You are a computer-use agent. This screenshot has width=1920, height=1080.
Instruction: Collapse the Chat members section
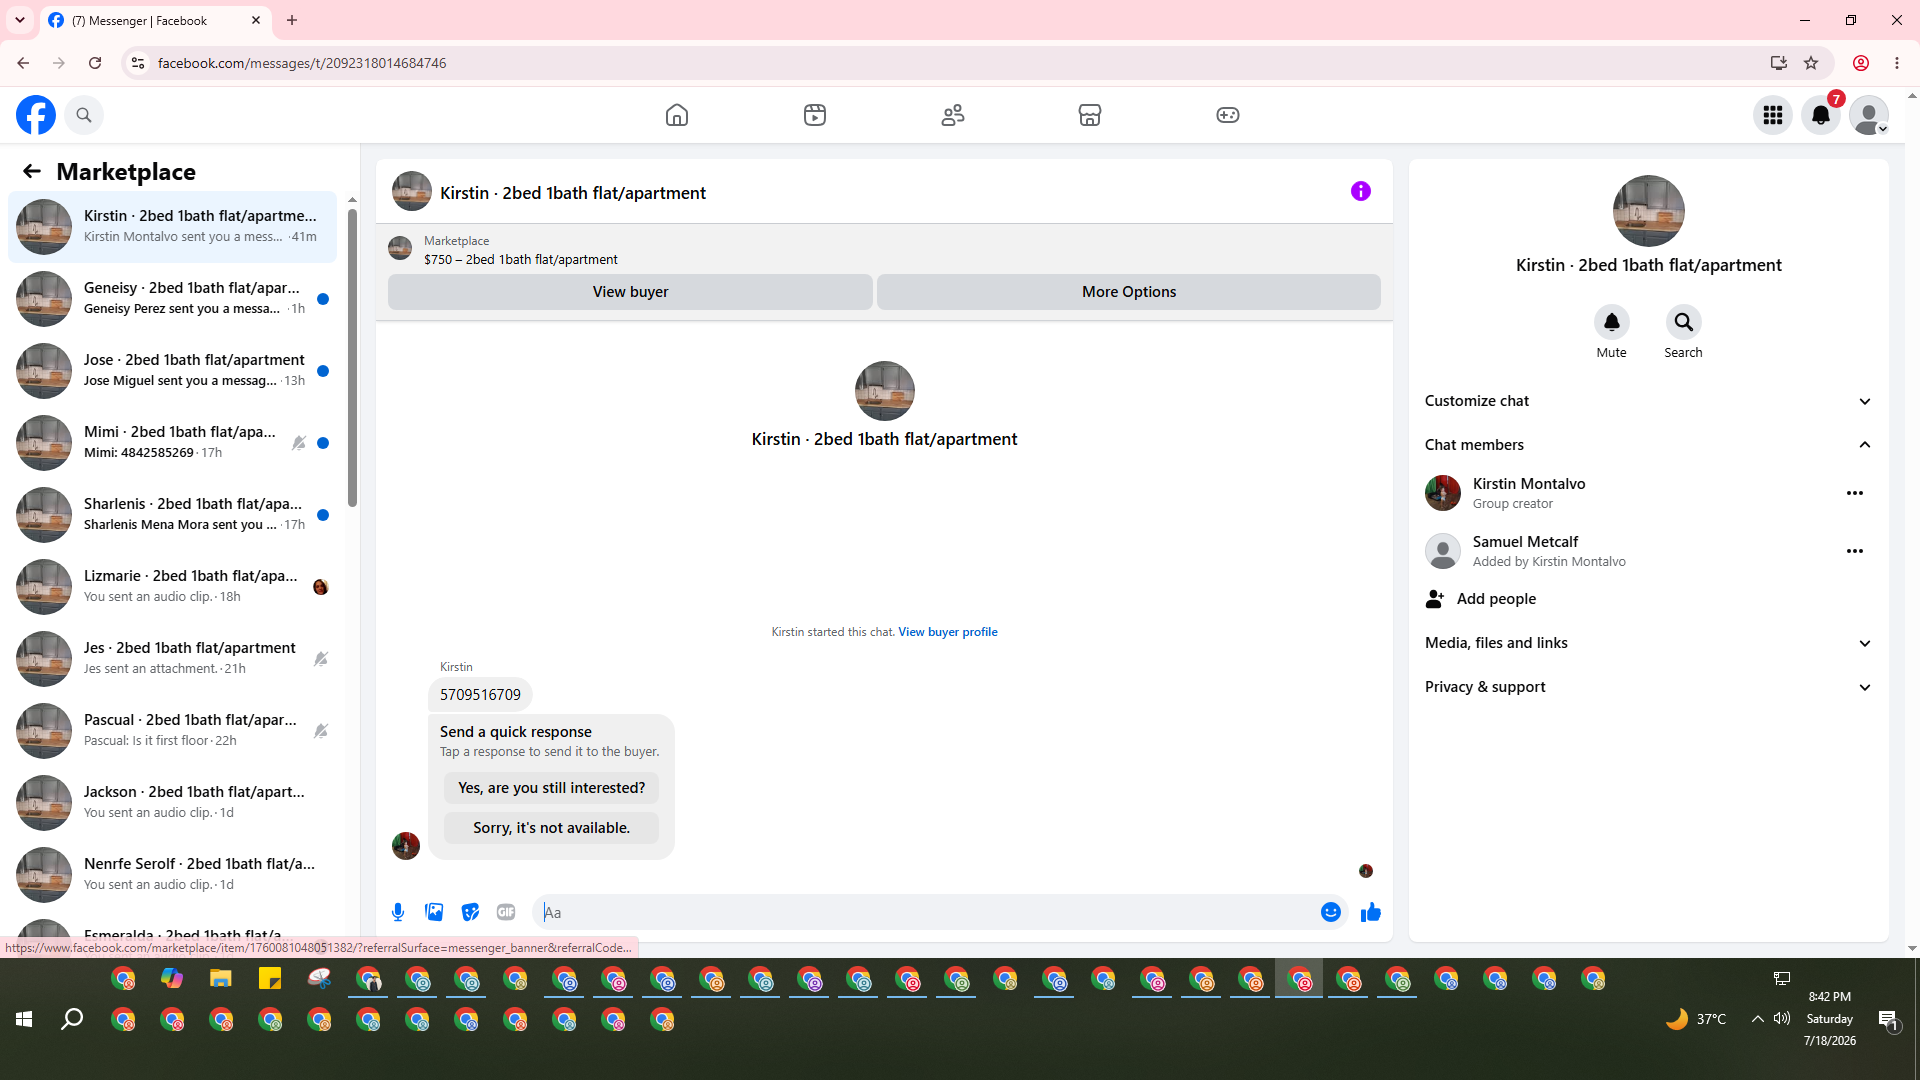click(1649, 445)
